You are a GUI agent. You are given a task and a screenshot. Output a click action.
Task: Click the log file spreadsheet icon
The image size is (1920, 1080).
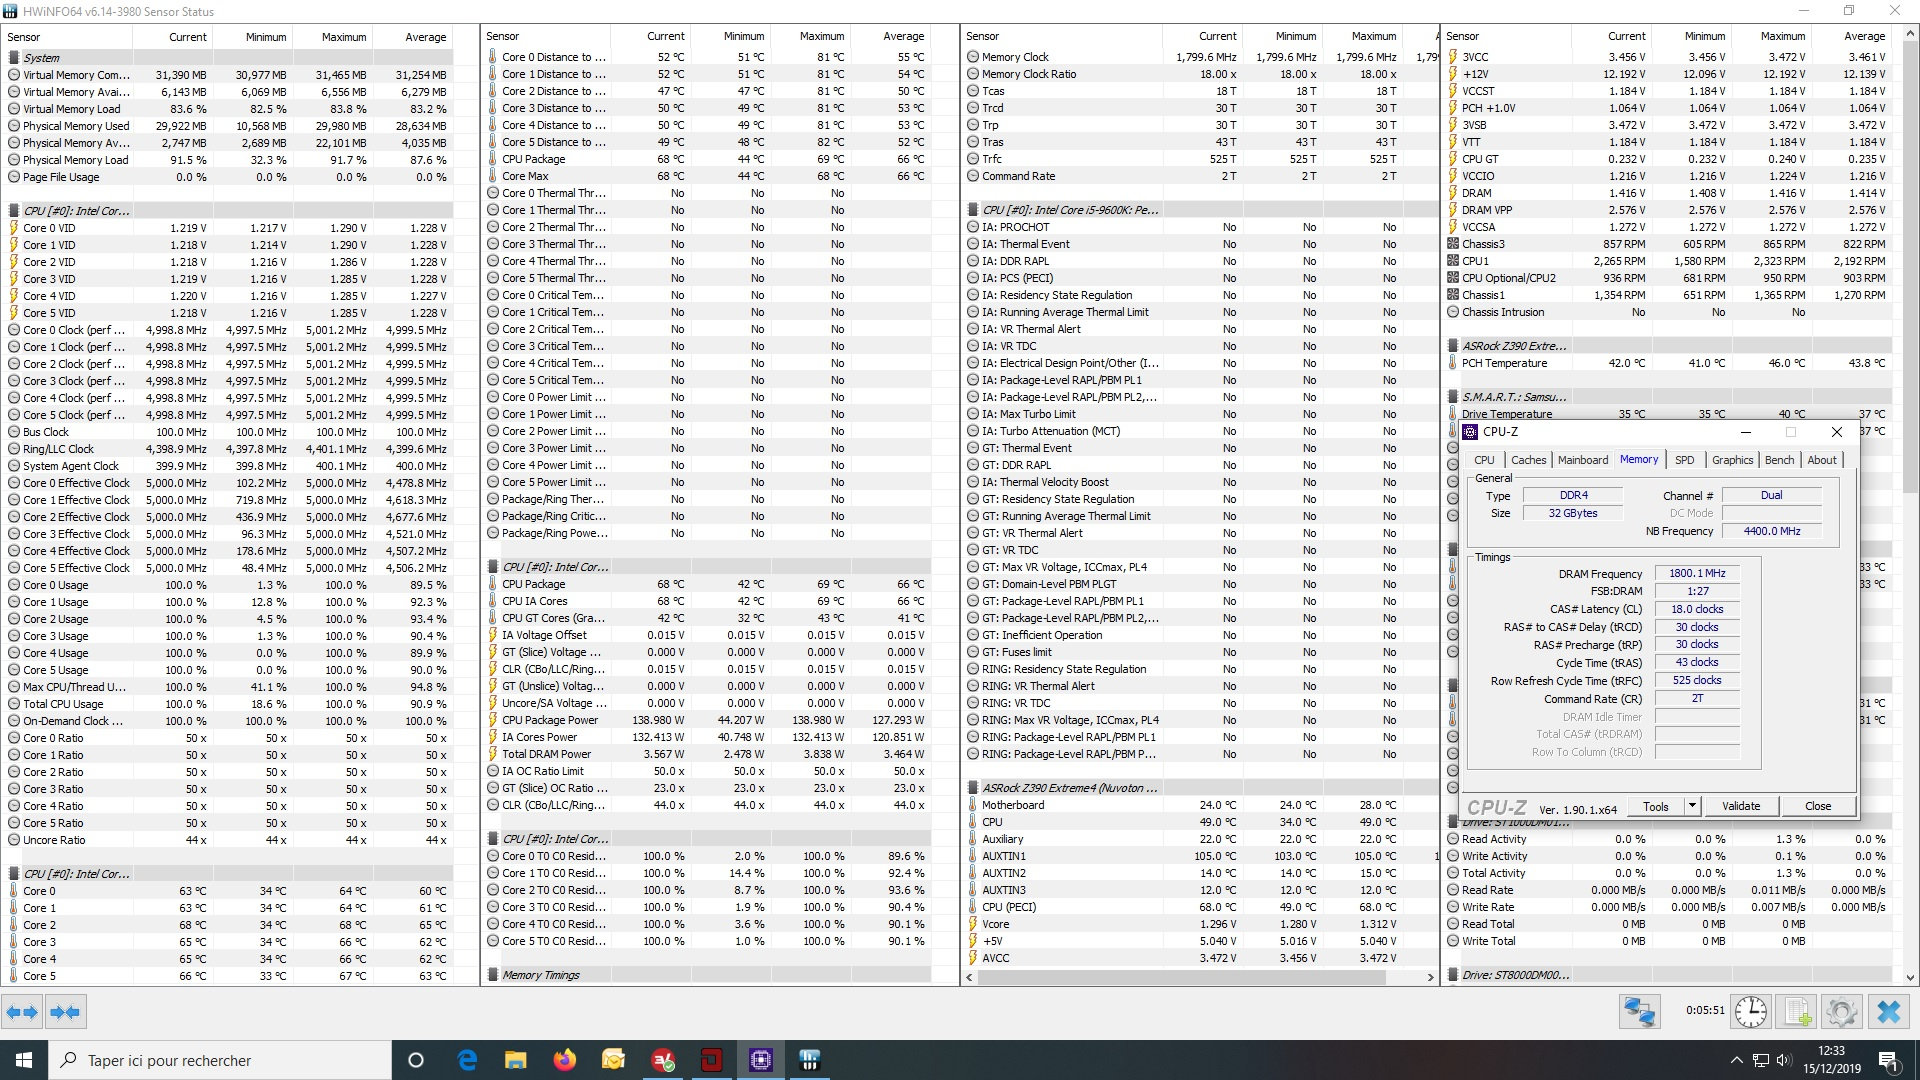tap(1797, 1012)
